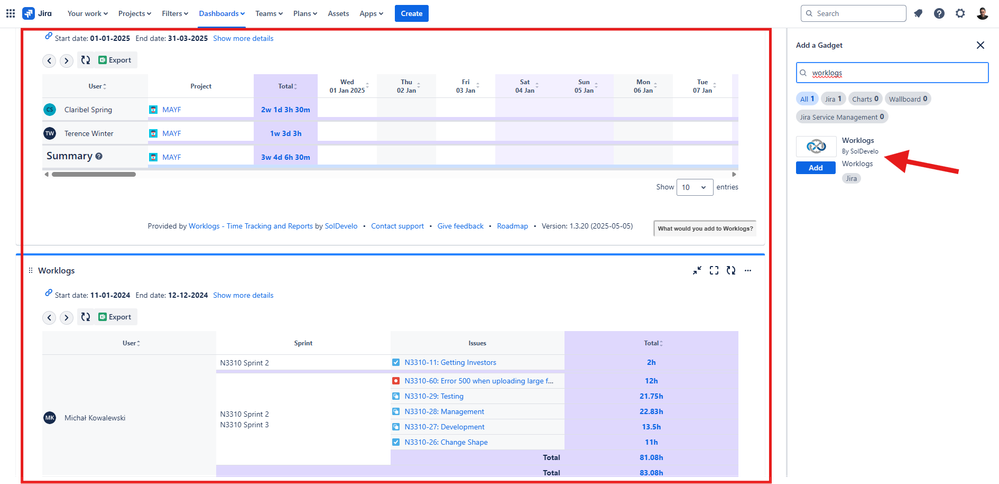This screenshot has height=484, width=999.
Task: Open Worklogs - Time Tracking and Reports link
Action: point(250,225)
